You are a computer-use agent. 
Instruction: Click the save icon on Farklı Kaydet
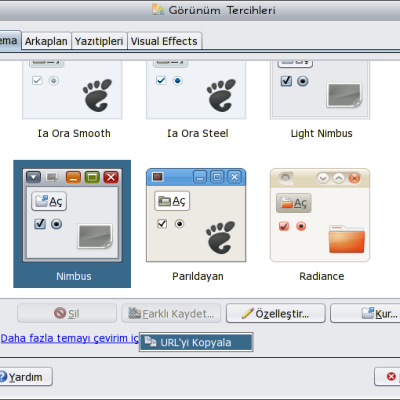tap(135, 313)
